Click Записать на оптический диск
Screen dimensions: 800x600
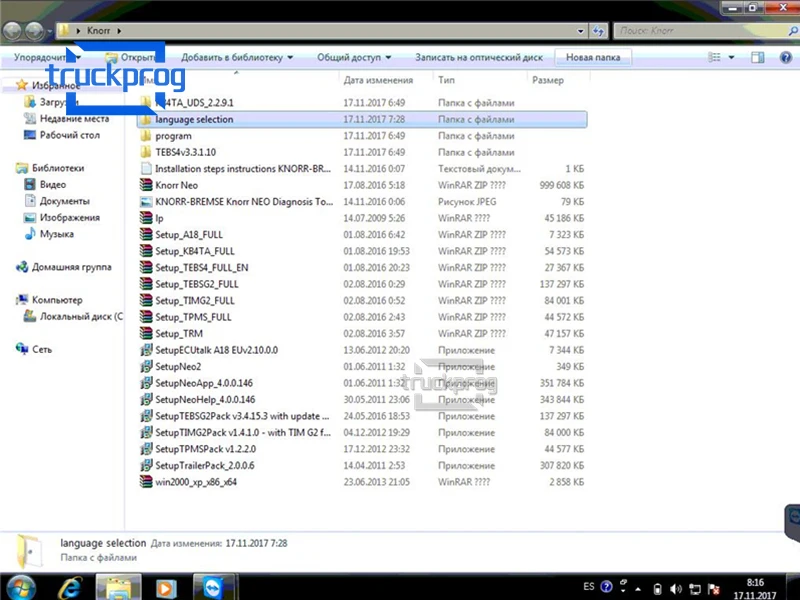479,58
